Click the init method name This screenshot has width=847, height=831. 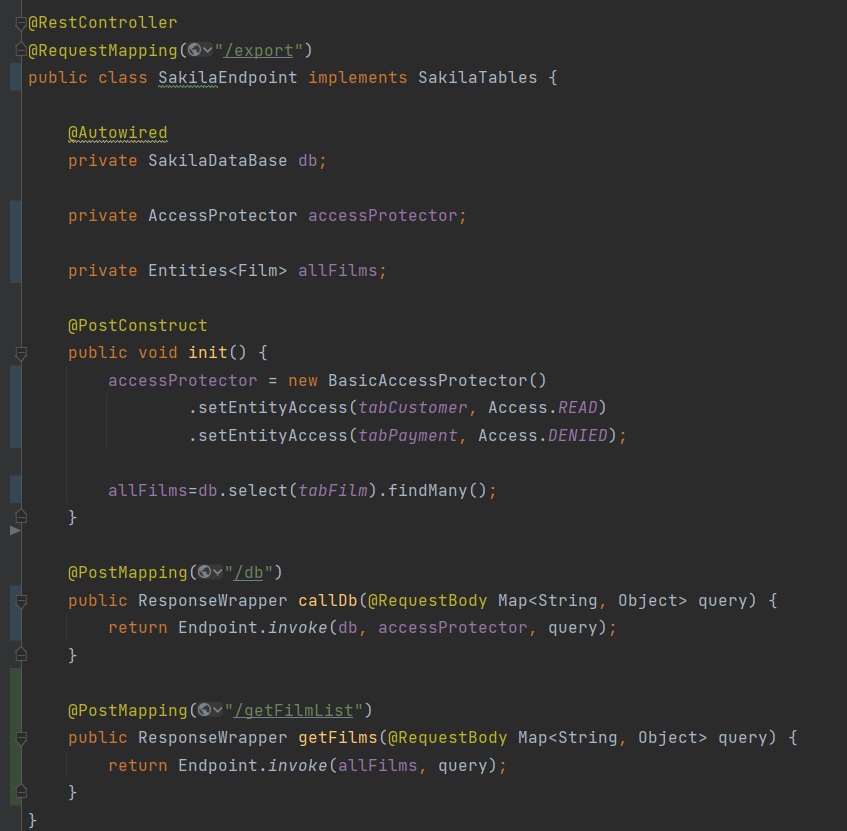point(208,353)
